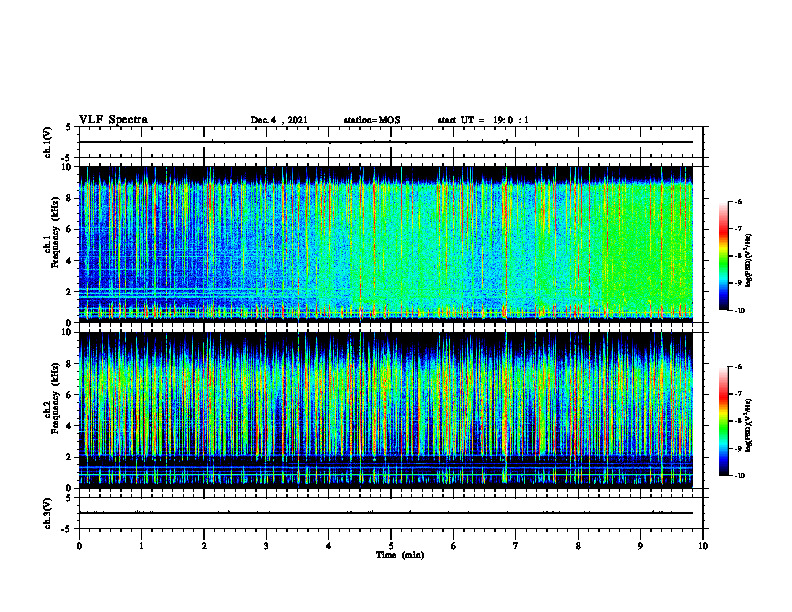This screenshot has width=792, height=612.
Task: Click the "station=MOS" header text
Action: click(372, 120)
